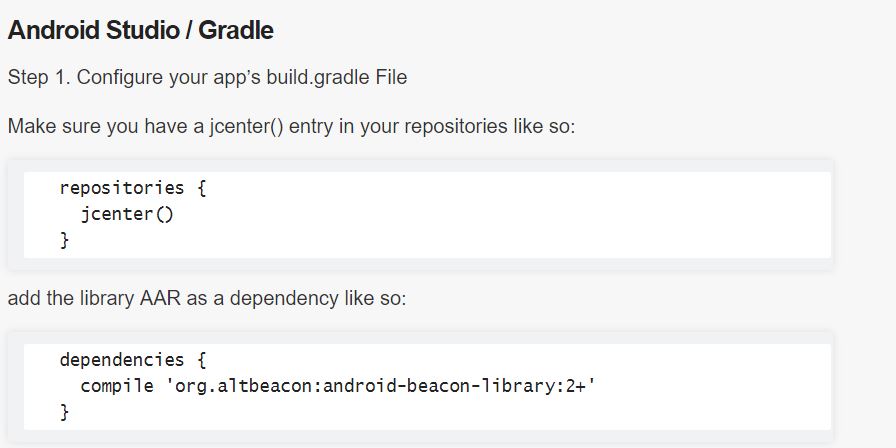This screenshot has height=448, width=896.
Task: Click the word "File" ending Step 1
Action: [x=391, y=77]
